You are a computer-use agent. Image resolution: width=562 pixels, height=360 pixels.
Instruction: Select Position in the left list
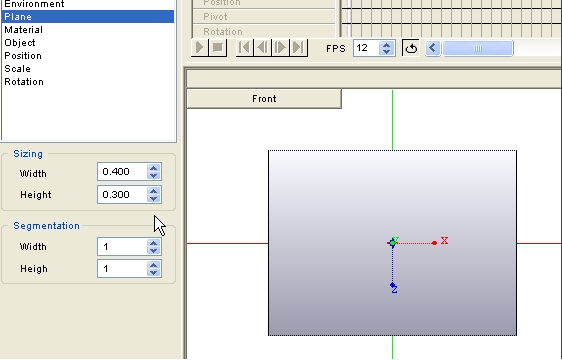88,56
